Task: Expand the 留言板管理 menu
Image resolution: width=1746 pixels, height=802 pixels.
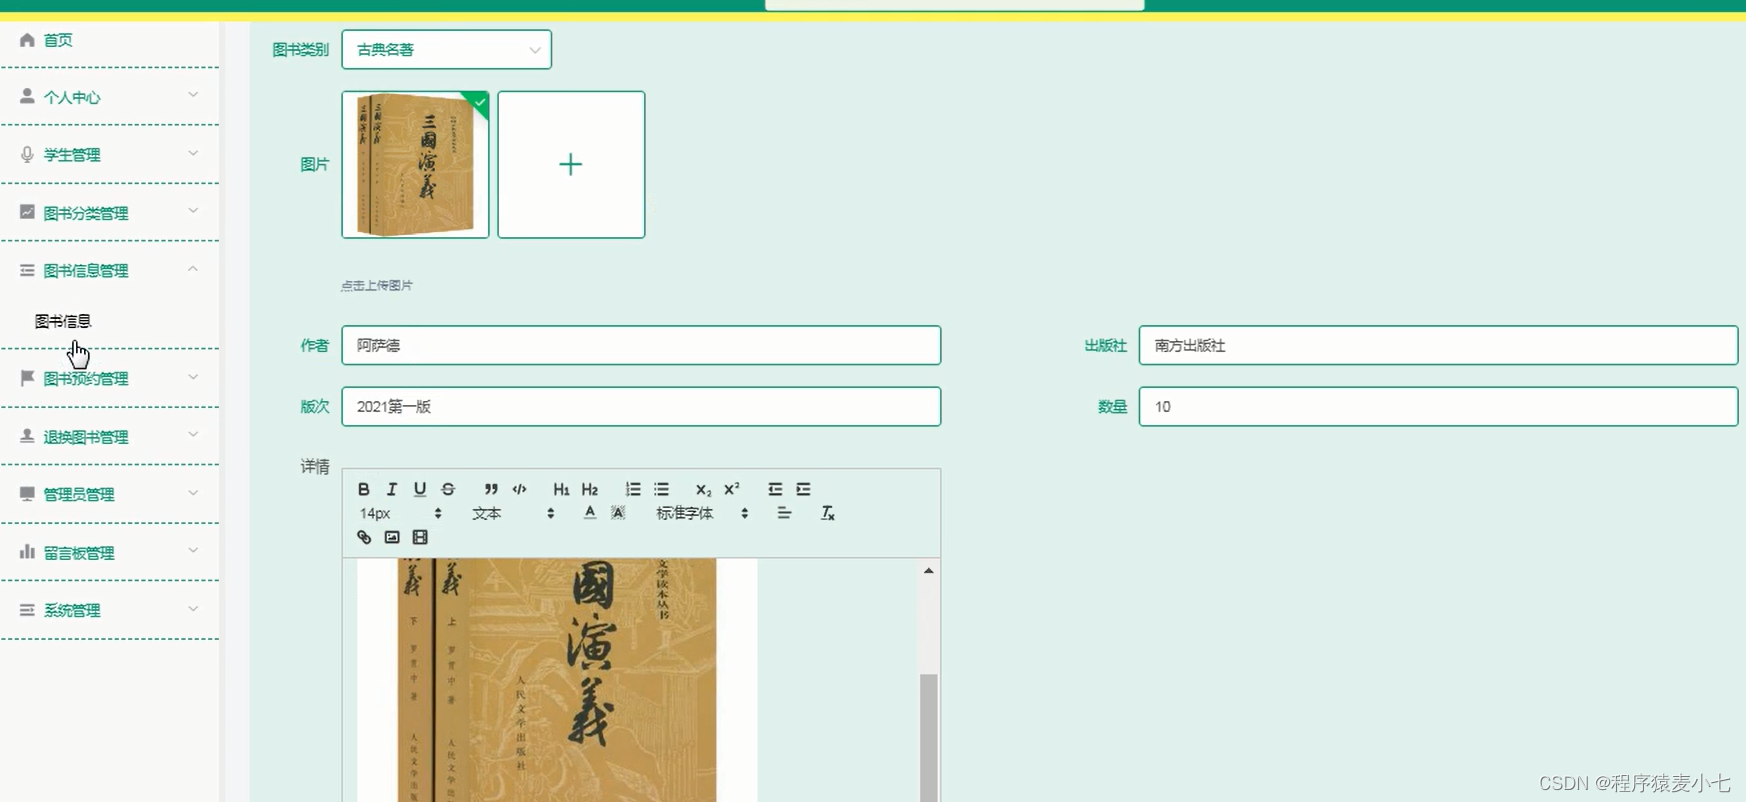Action: tap(110, 552)
